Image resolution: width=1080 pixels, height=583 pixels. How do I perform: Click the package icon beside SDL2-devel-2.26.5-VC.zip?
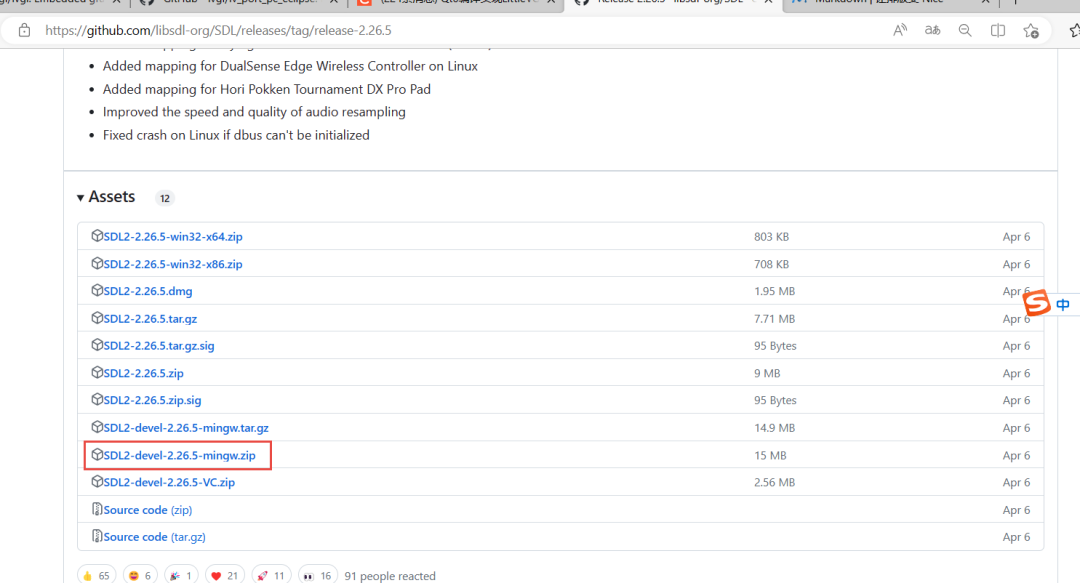(97, 481)
